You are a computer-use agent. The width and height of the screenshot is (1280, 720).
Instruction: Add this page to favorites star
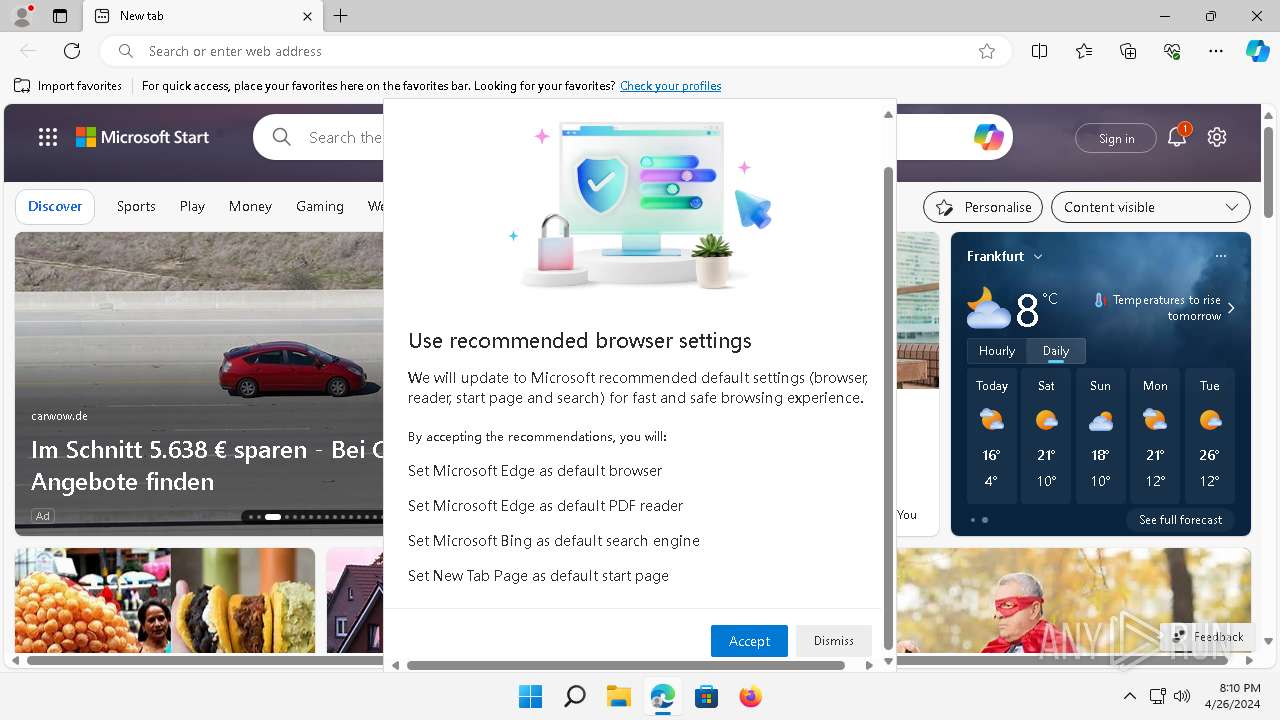coord(987,51)
